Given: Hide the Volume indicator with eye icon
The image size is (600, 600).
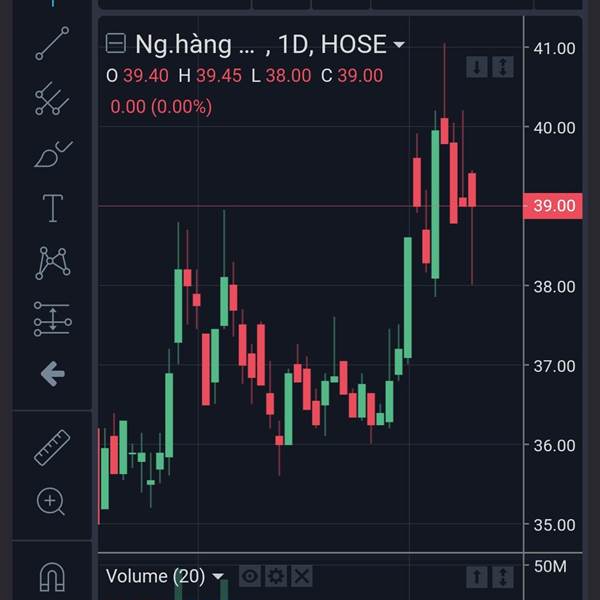Looking at the screenshot, I should coord(249,576).
